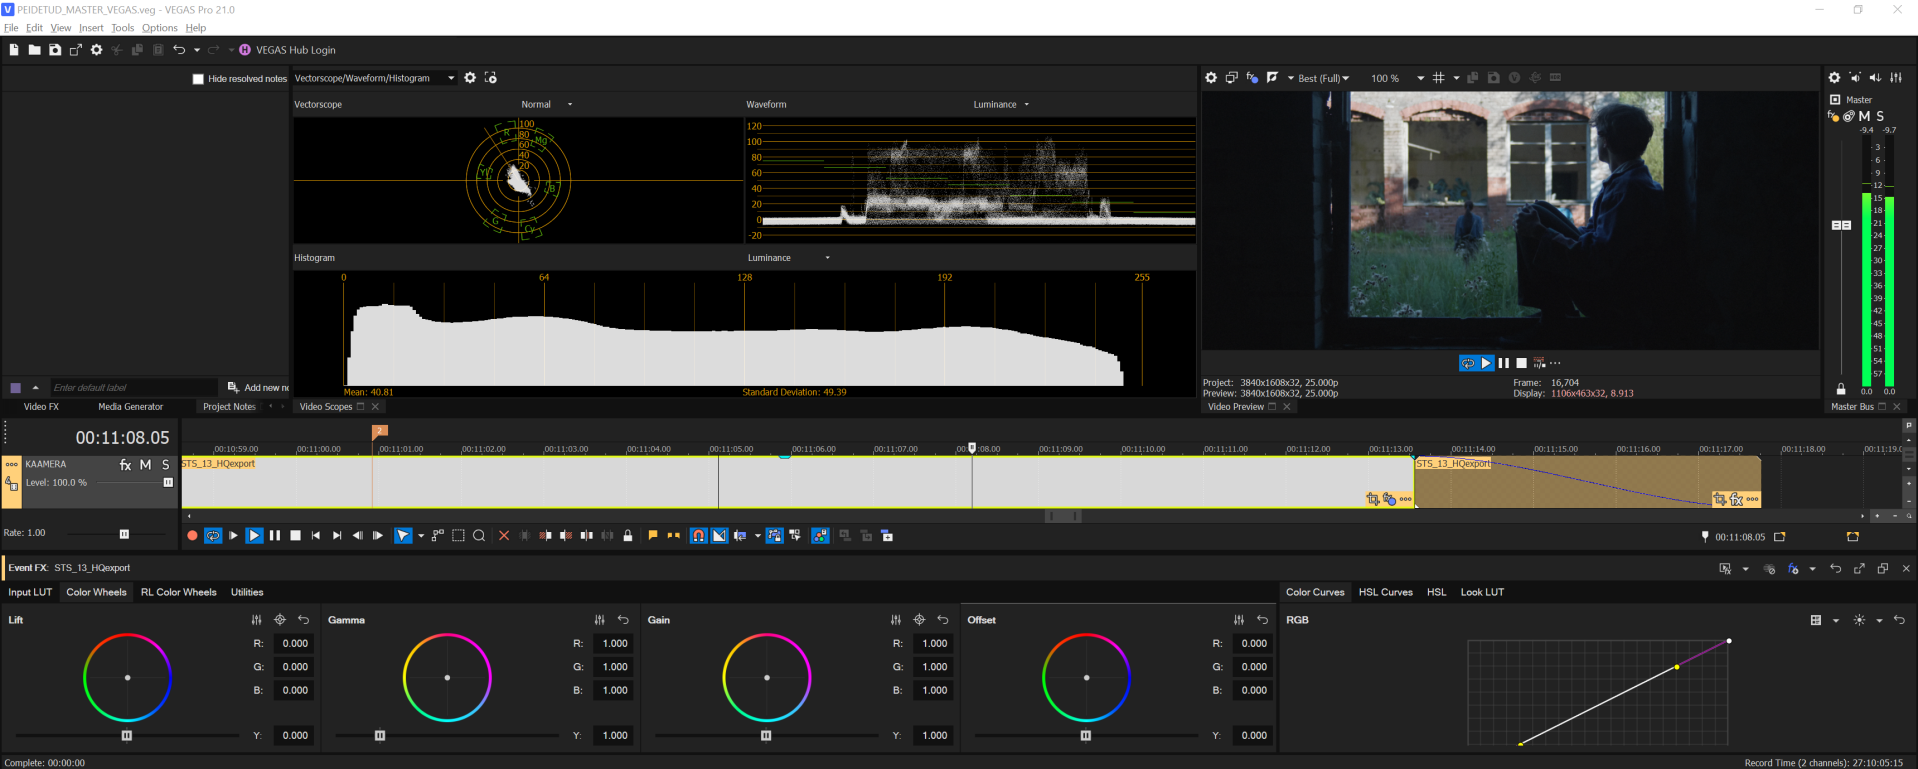Screen dimensions: 1918x769
Task: Click the Lock event padlock icon
Action: tap(628, 536)
